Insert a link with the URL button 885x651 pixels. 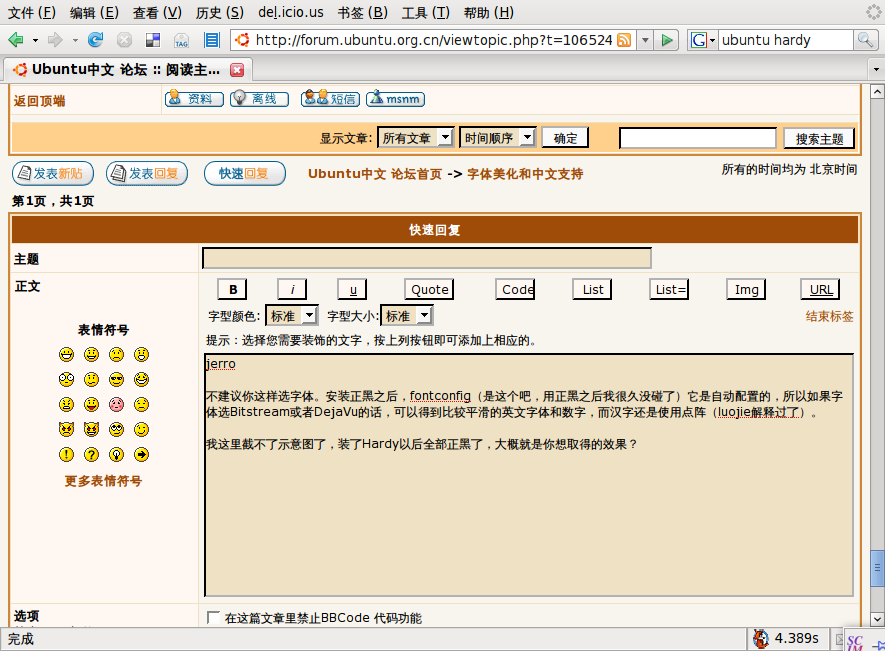point(821,290)
